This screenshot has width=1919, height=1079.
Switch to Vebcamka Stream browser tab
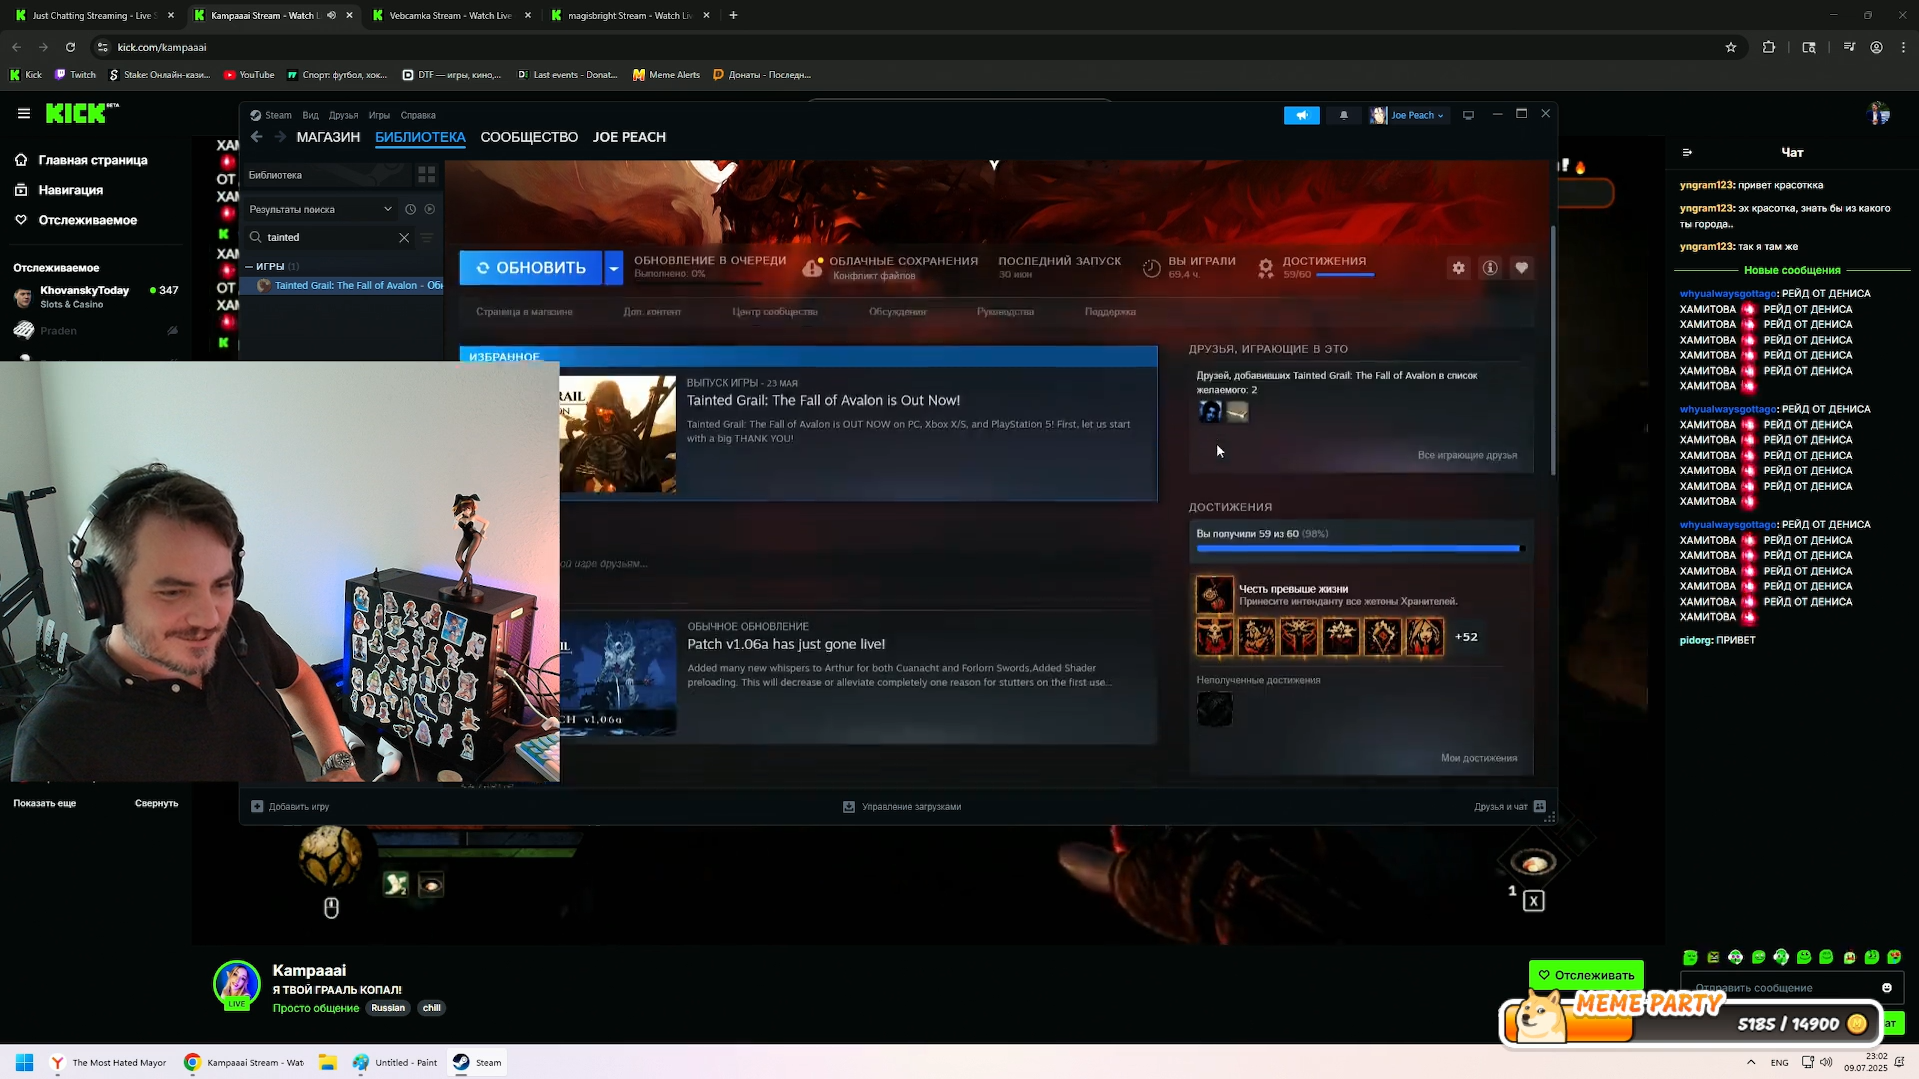tap(450, 15)
